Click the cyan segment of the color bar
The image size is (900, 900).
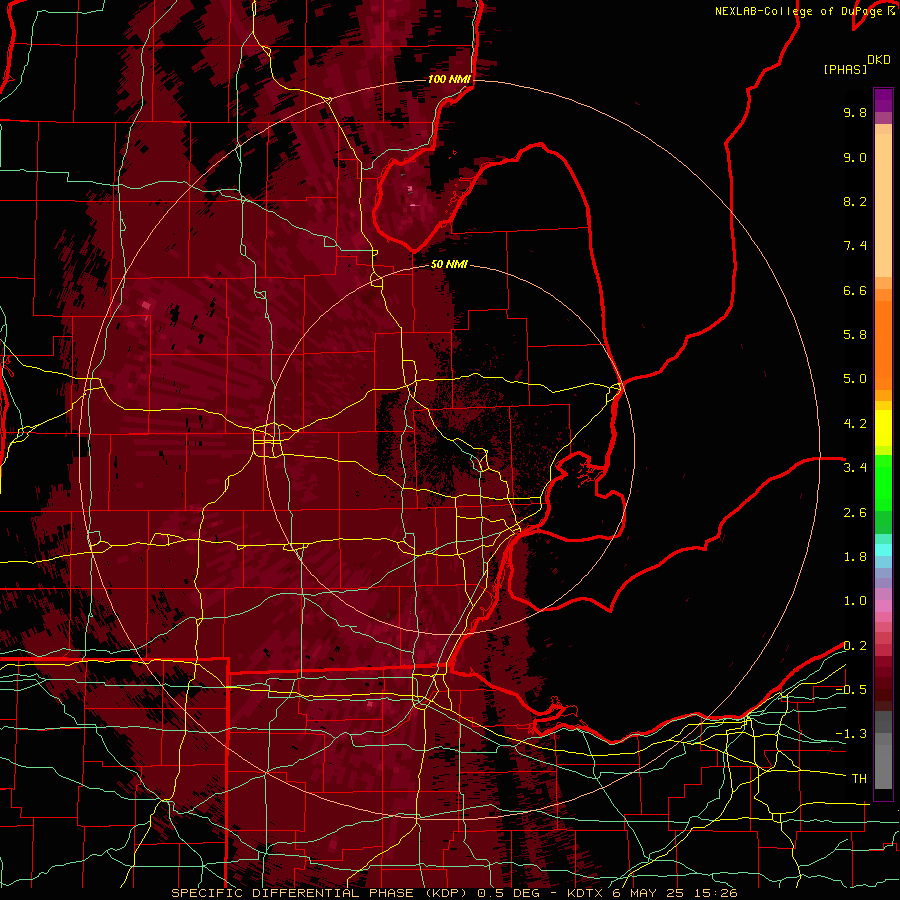click(883, 550)
